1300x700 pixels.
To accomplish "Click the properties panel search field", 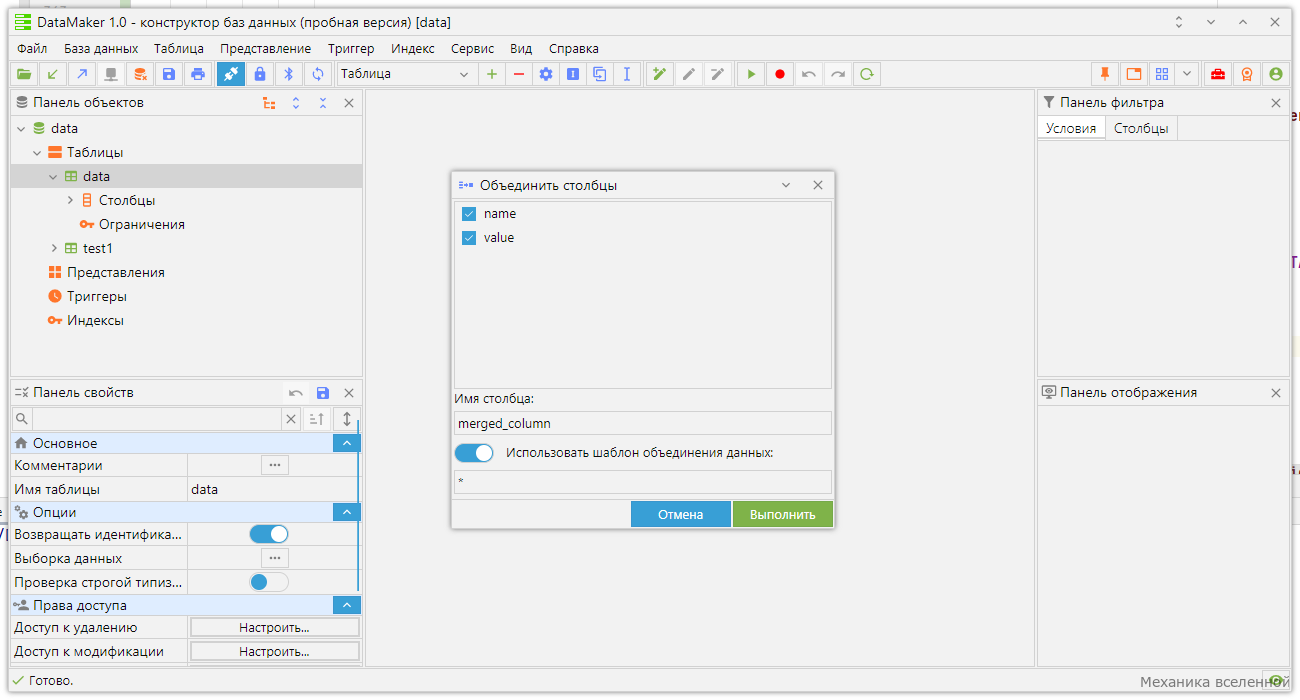I will click(157, 419).
